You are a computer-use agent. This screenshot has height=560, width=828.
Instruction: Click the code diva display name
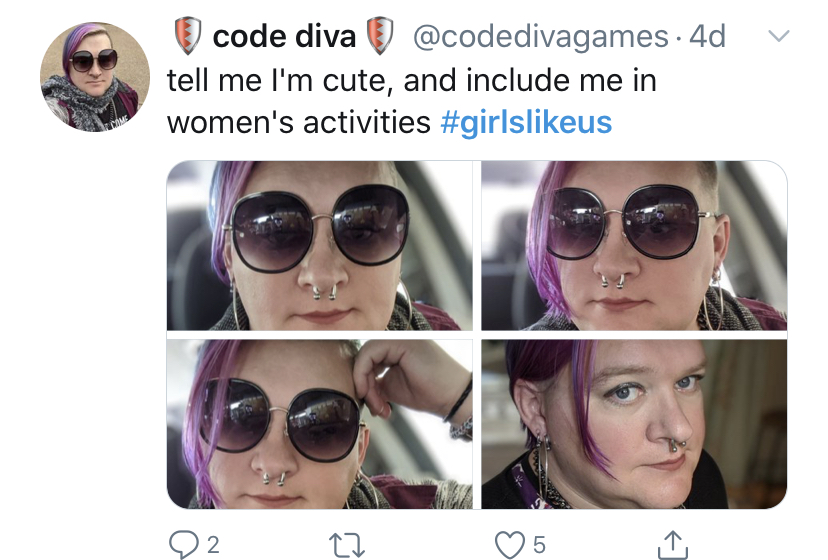point(284,36)
